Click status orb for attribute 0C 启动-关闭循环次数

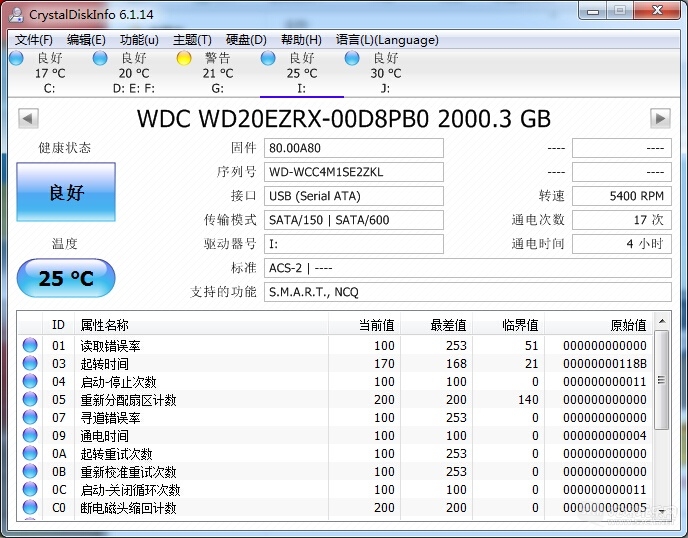30,489
